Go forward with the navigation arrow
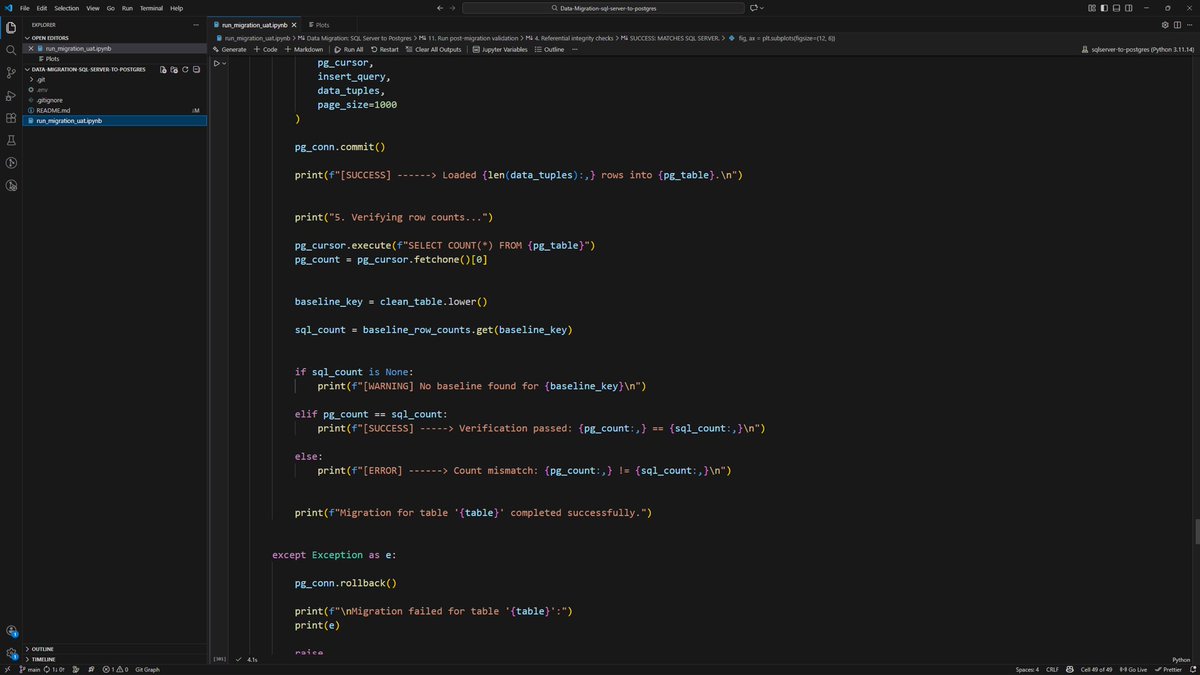 454,8
